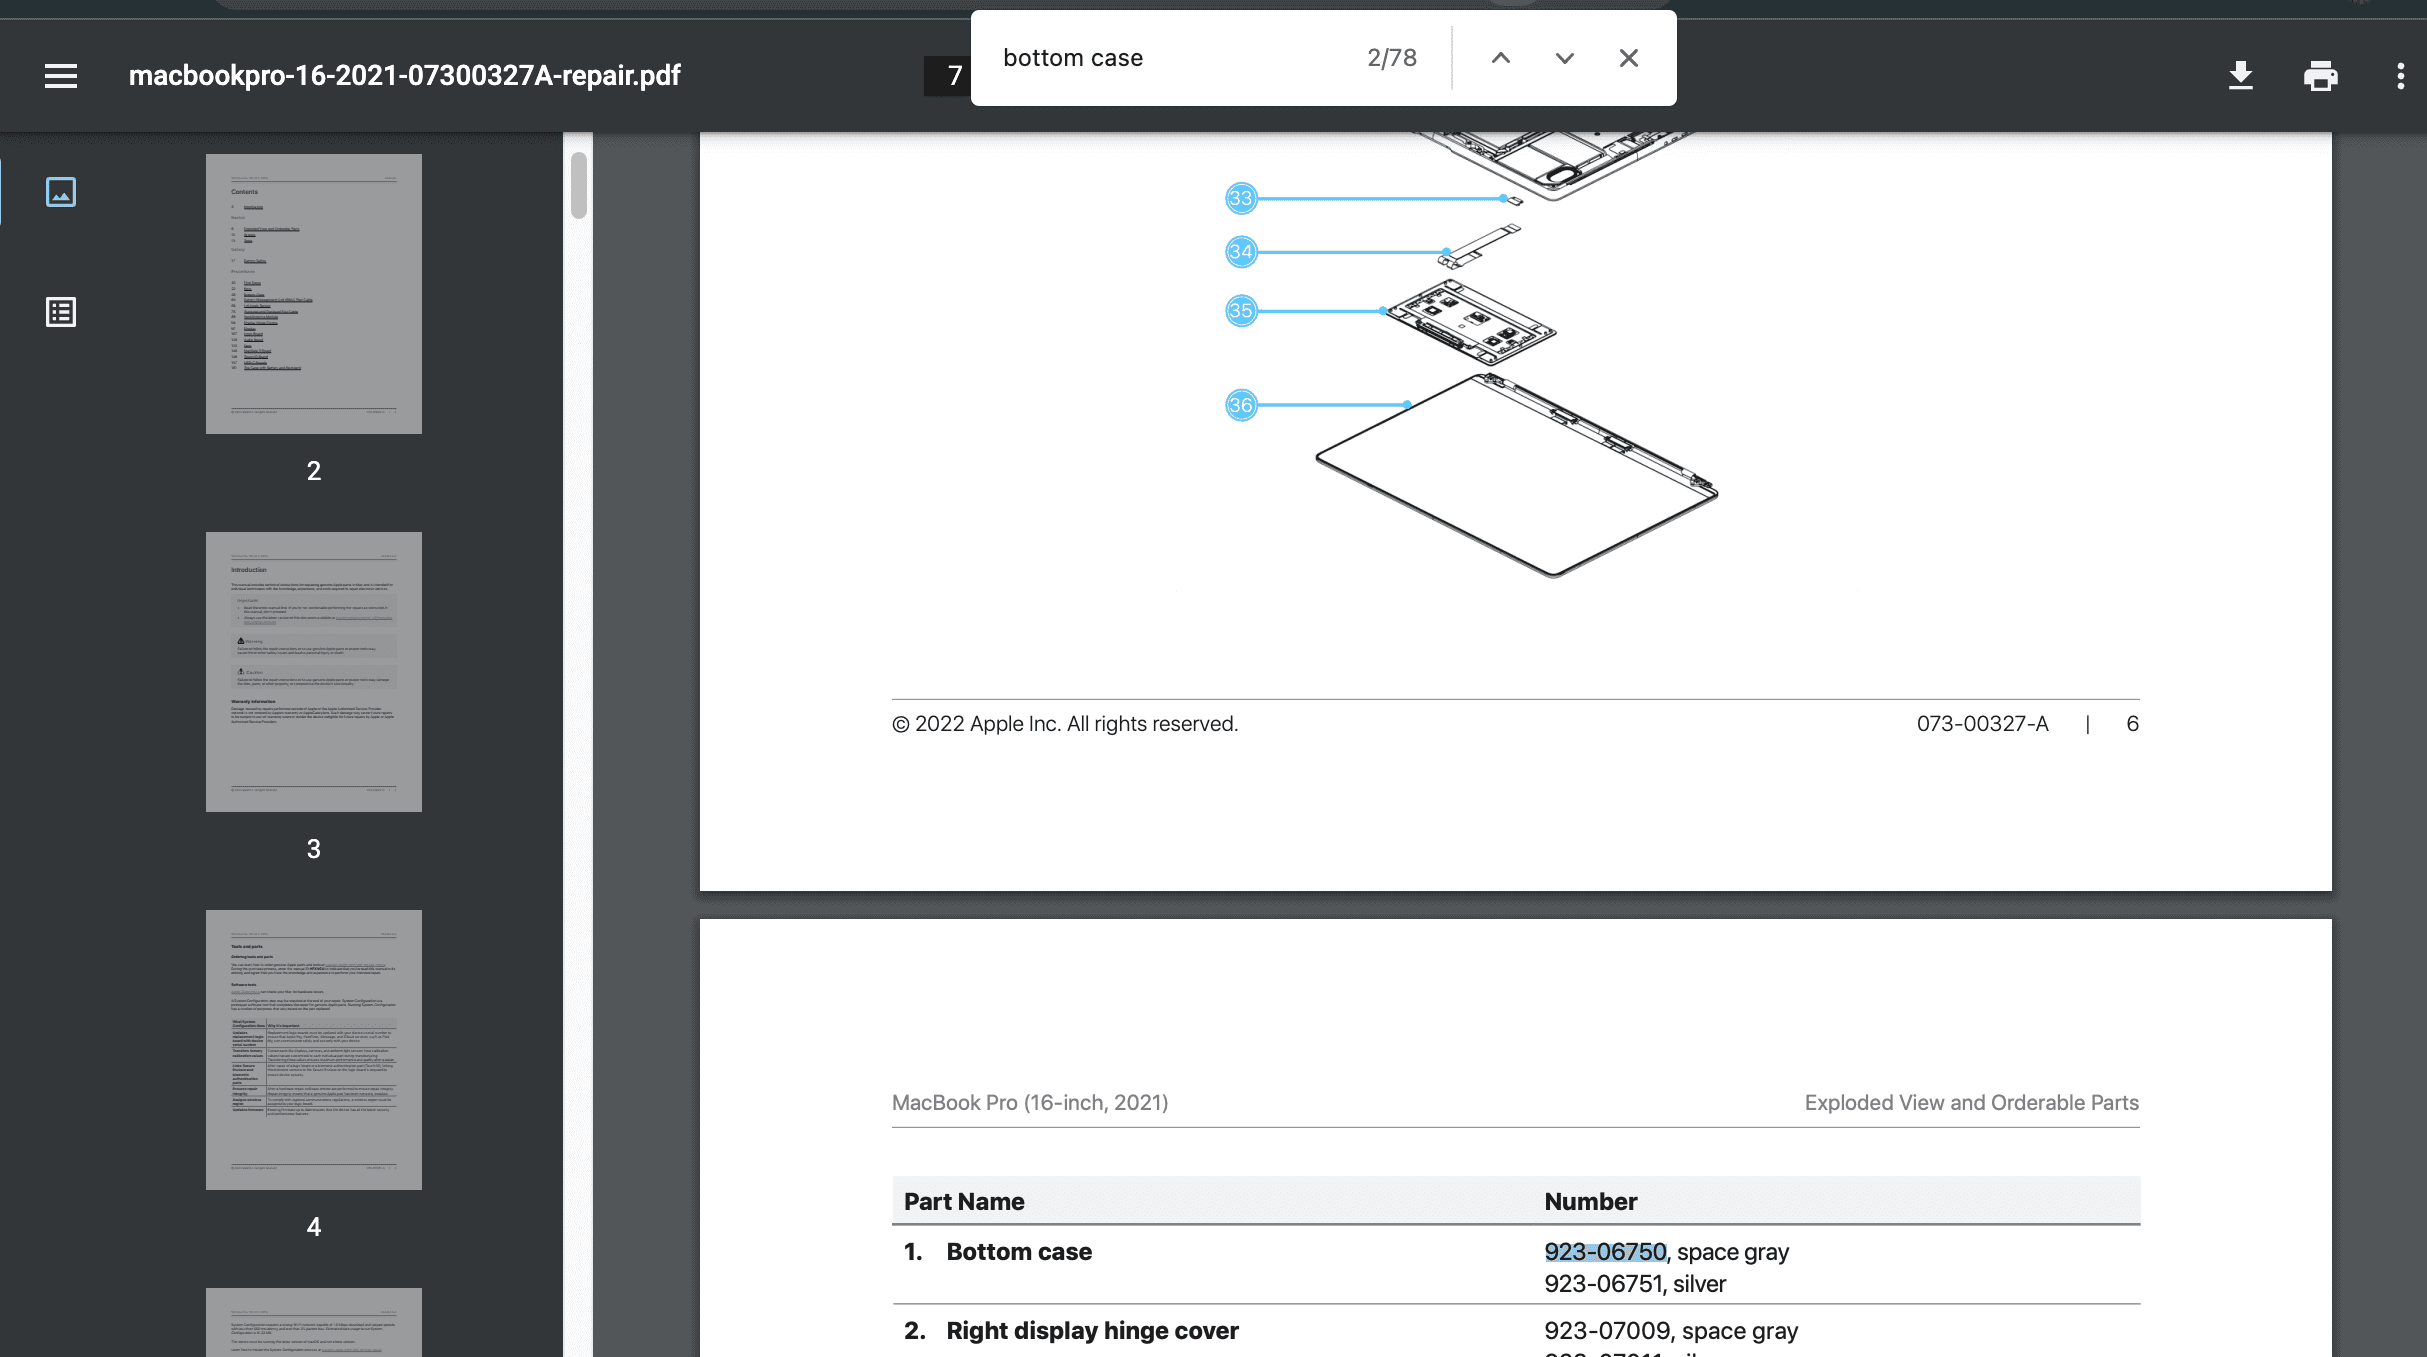
Task: Go to next search match
Action: (1565, 58)
